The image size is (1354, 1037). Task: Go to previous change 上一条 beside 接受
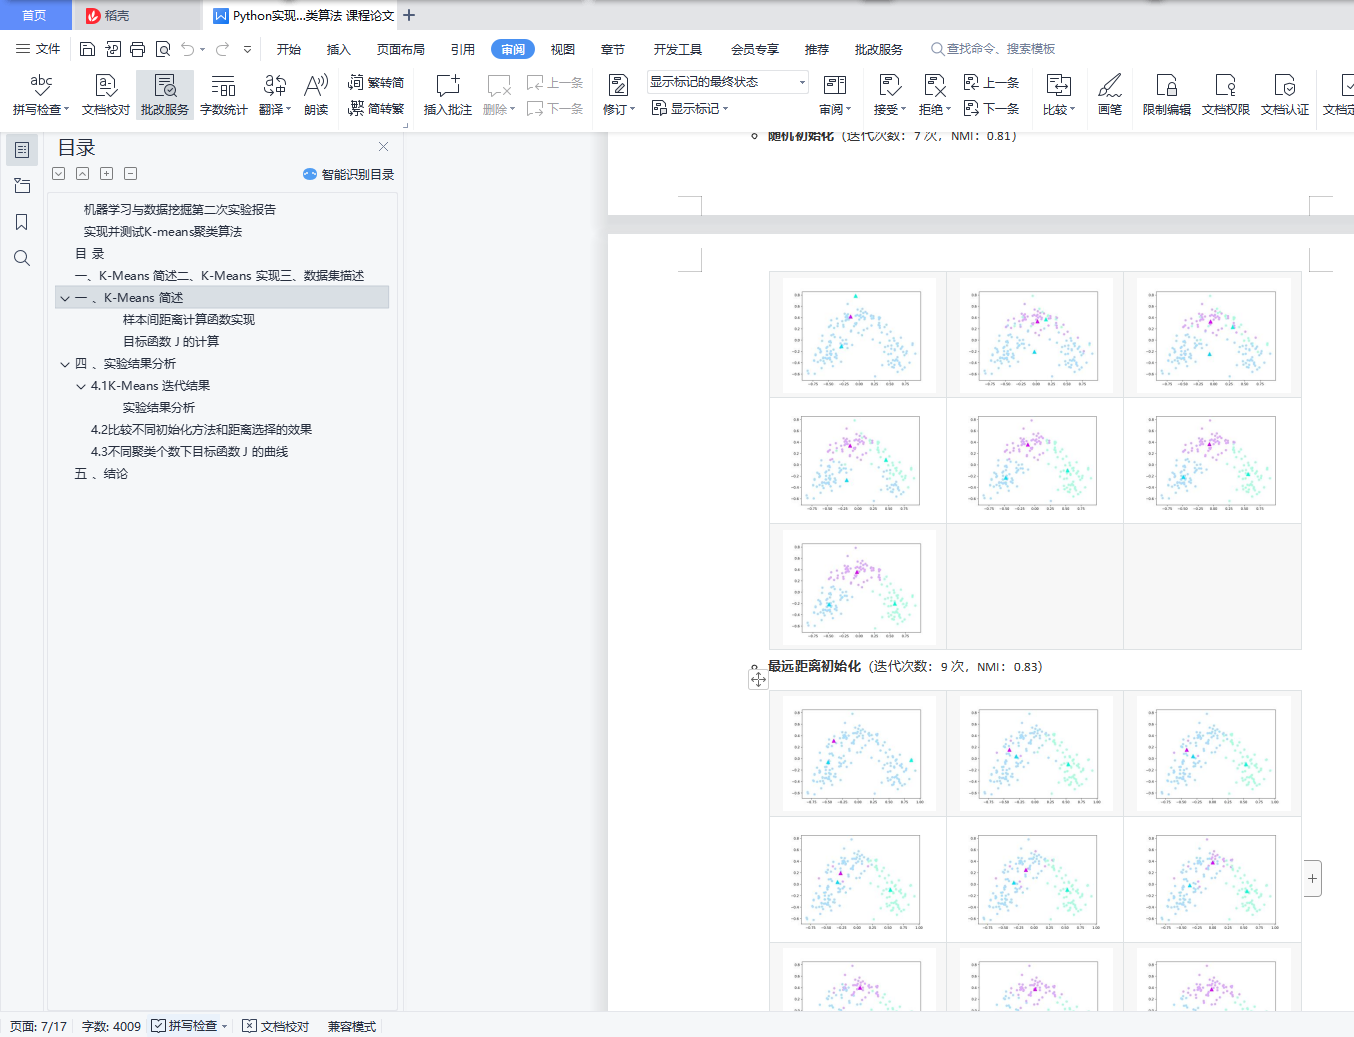point(991,83)
